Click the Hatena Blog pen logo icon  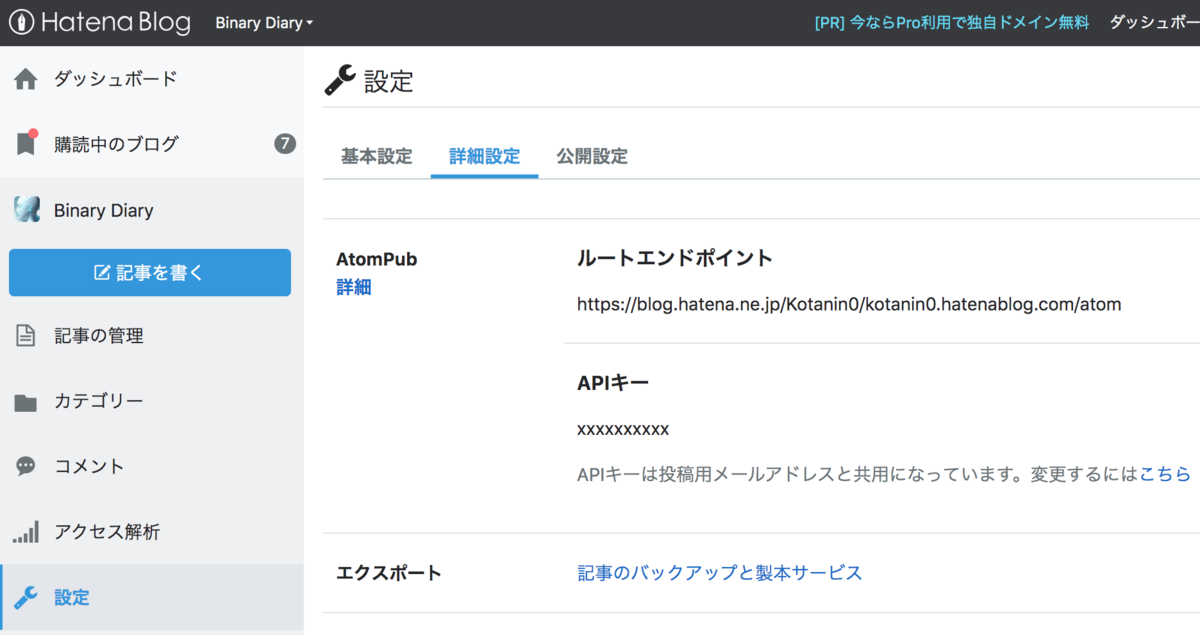pos(23,22)
